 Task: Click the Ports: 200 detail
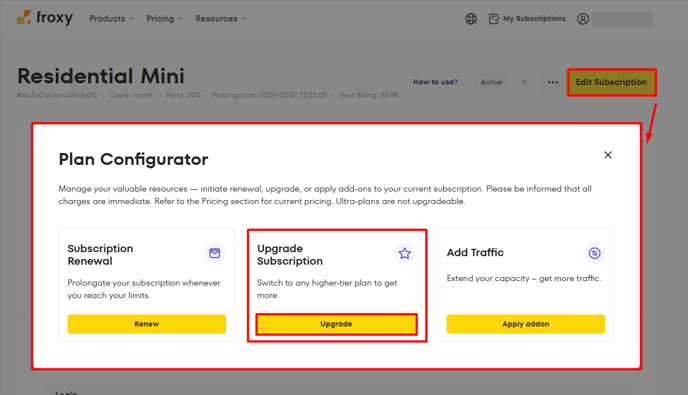pyautogui.click(x=183, y=95)
